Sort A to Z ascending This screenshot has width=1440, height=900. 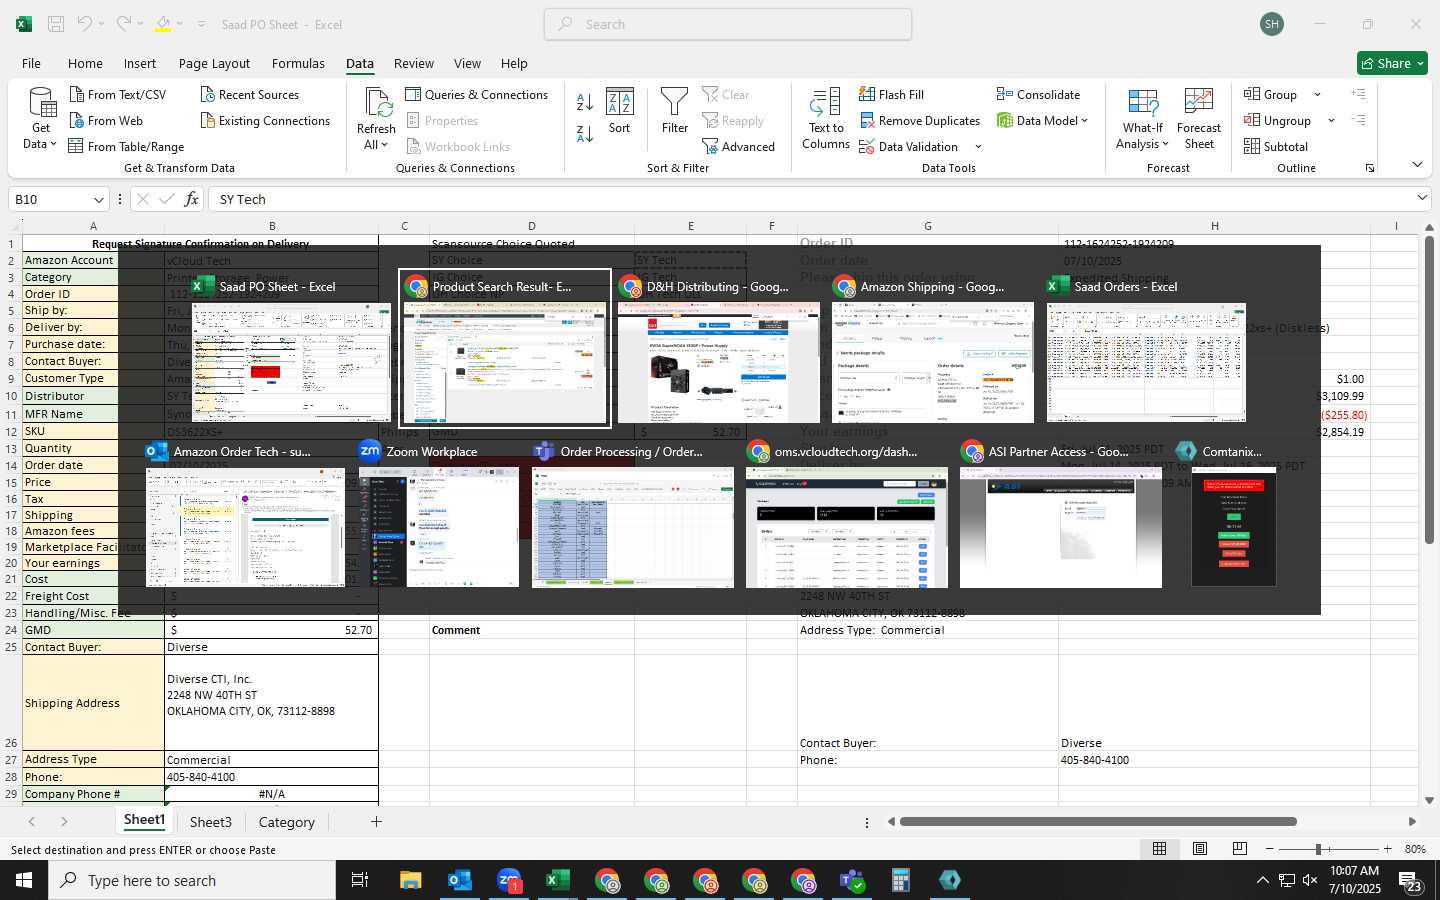coord(585,102)
